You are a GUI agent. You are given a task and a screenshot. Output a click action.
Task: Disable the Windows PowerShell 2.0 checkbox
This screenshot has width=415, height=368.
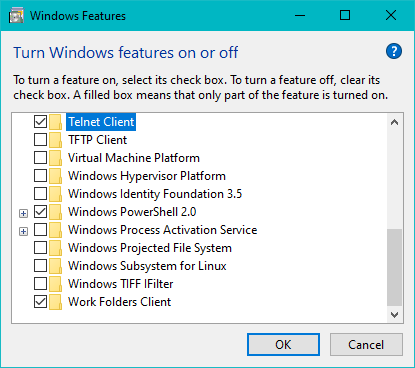[40, 212]
